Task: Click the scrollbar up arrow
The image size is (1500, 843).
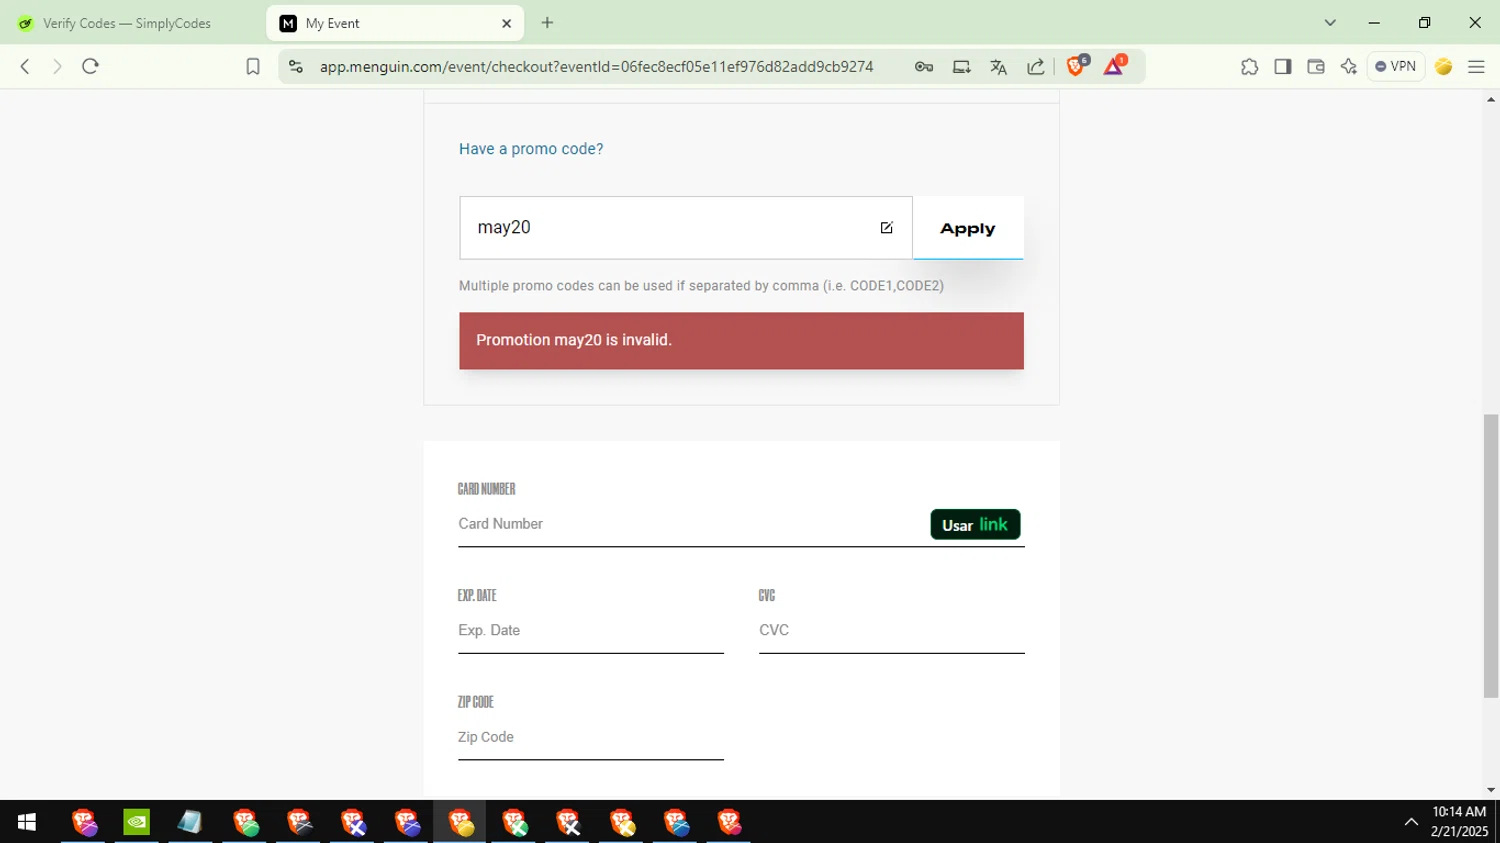Action: pyautogui.click(x=1491, y=99)
